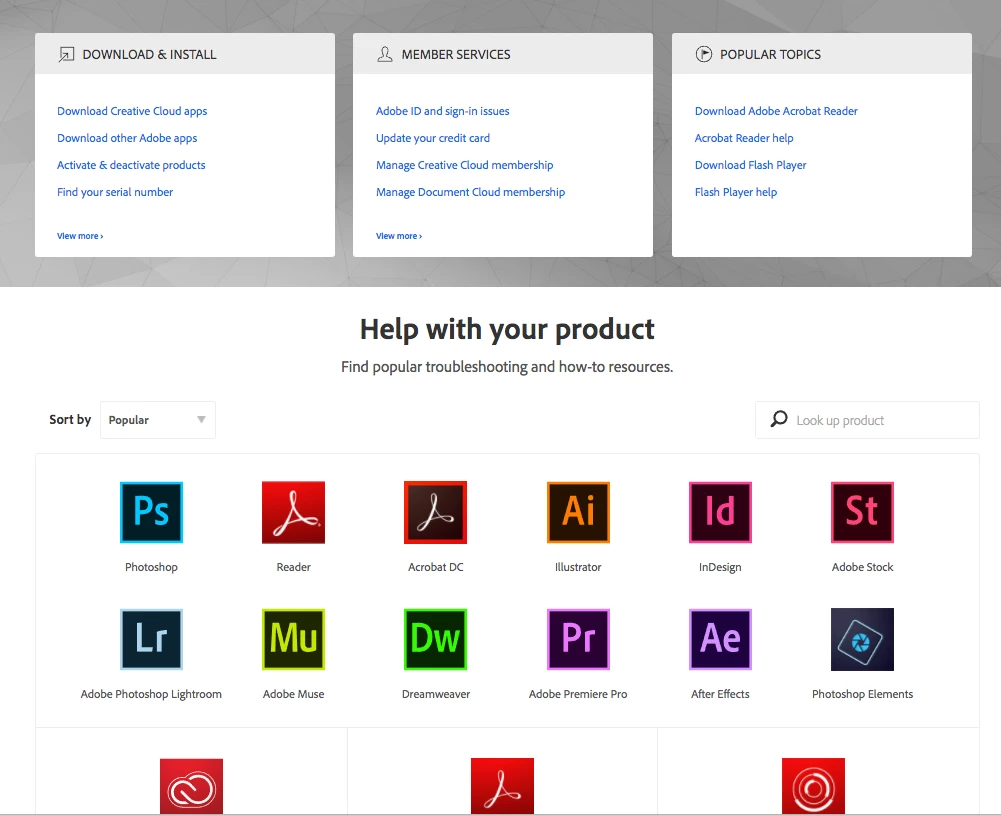Click the After Effects label
Screen dimensions: 1001x816
[x=720, y=694]
